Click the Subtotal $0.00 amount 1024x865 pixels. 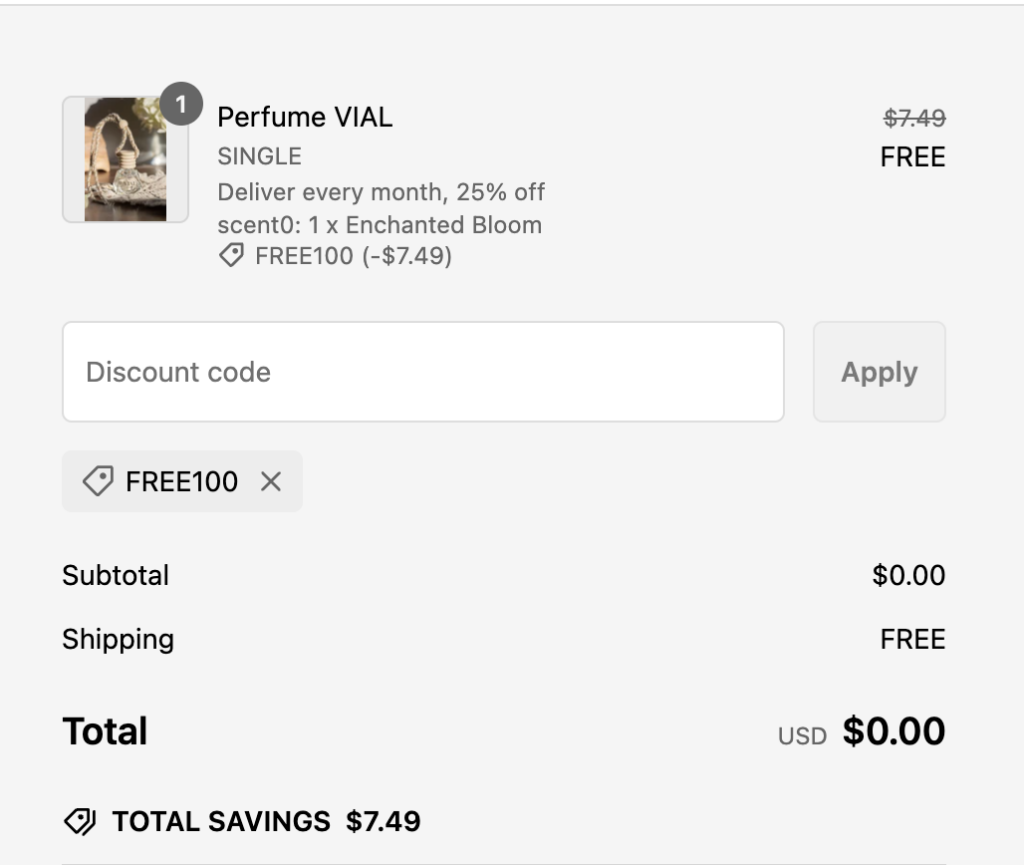tap(908, 576)
